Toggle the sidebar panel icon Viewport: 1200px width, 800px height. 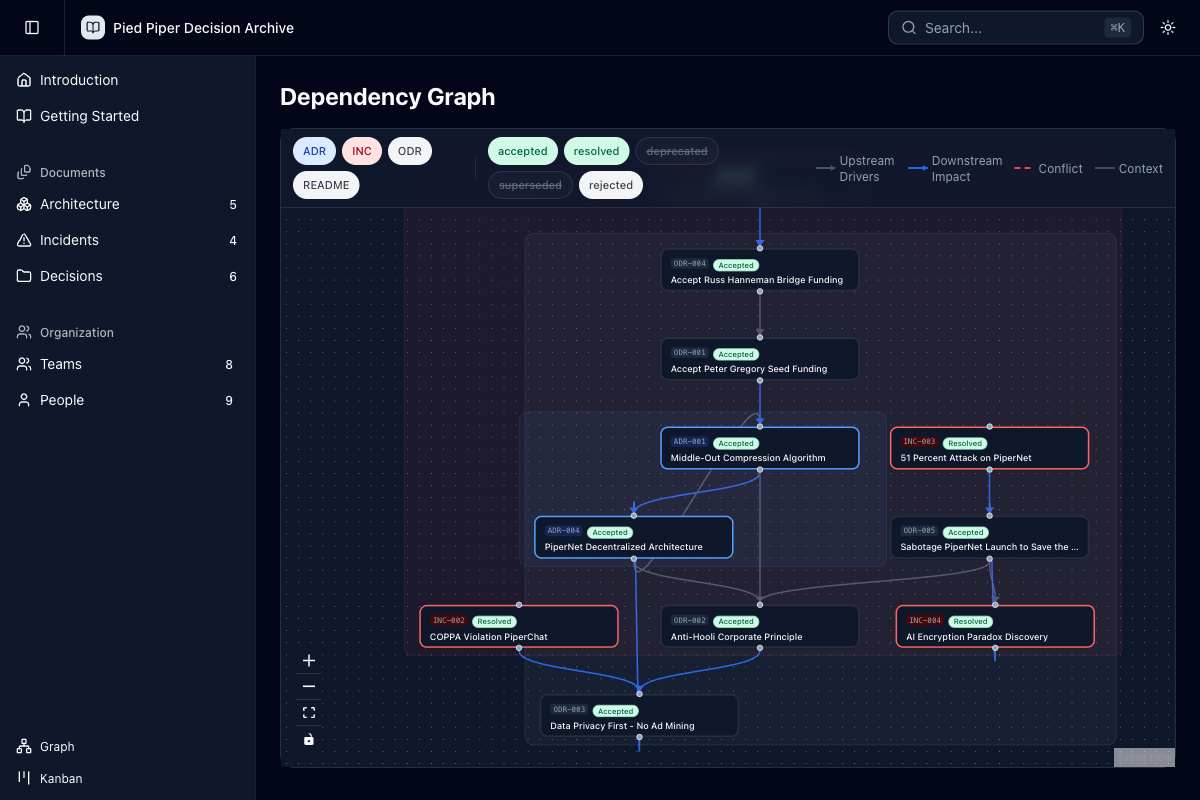pyautogui.click(x=32, y=28)
